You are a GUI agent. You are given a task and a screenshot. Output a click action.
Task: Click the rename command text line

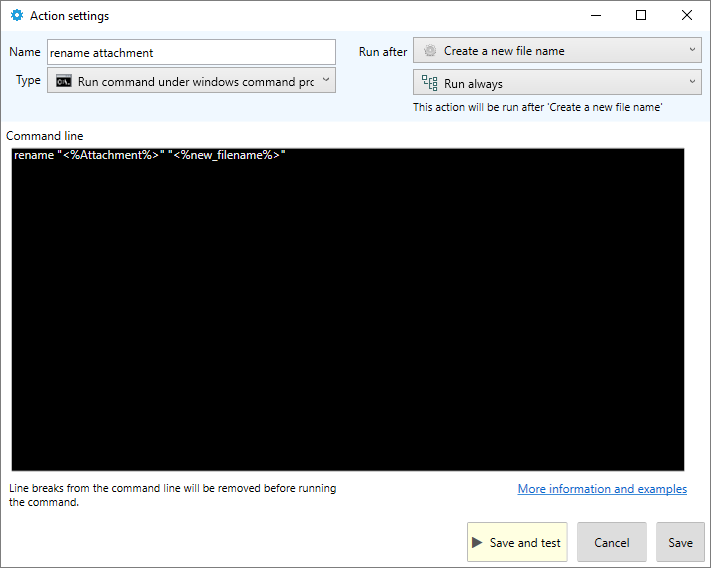[x=150, y=155]
